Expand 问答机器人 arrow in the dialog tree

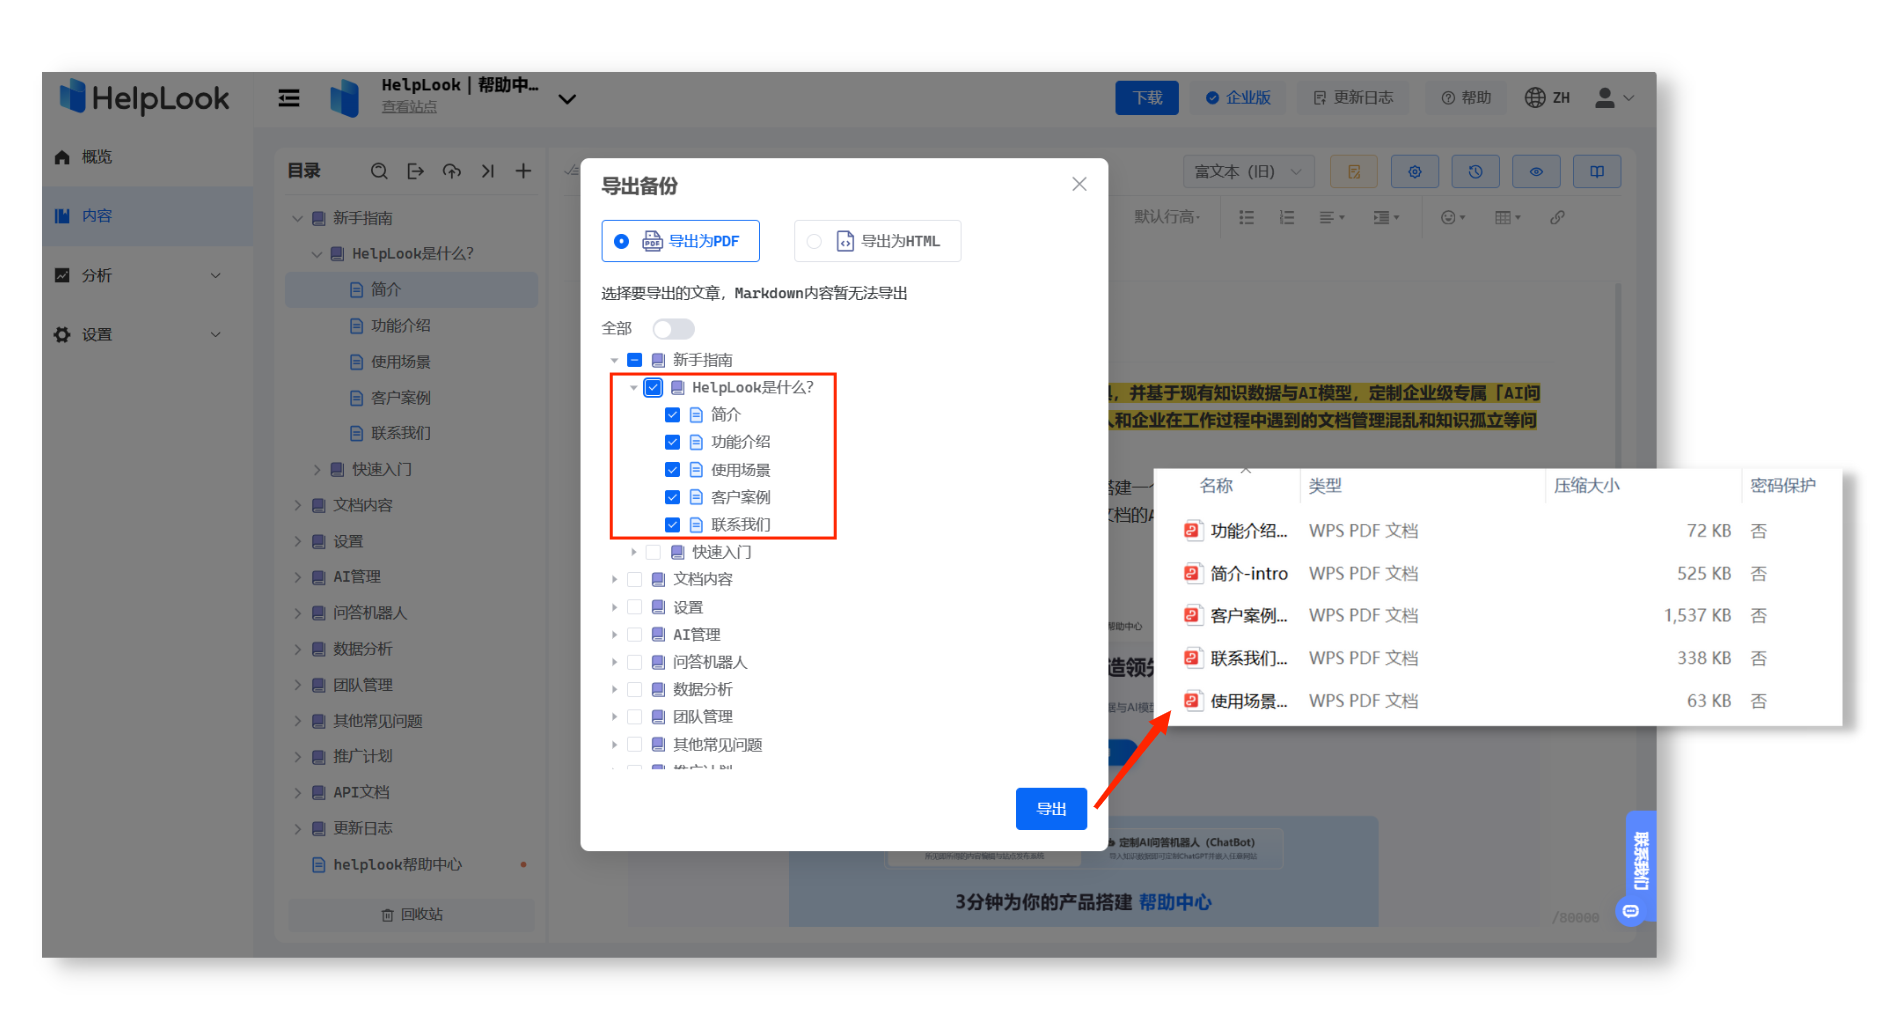point(614,662)
